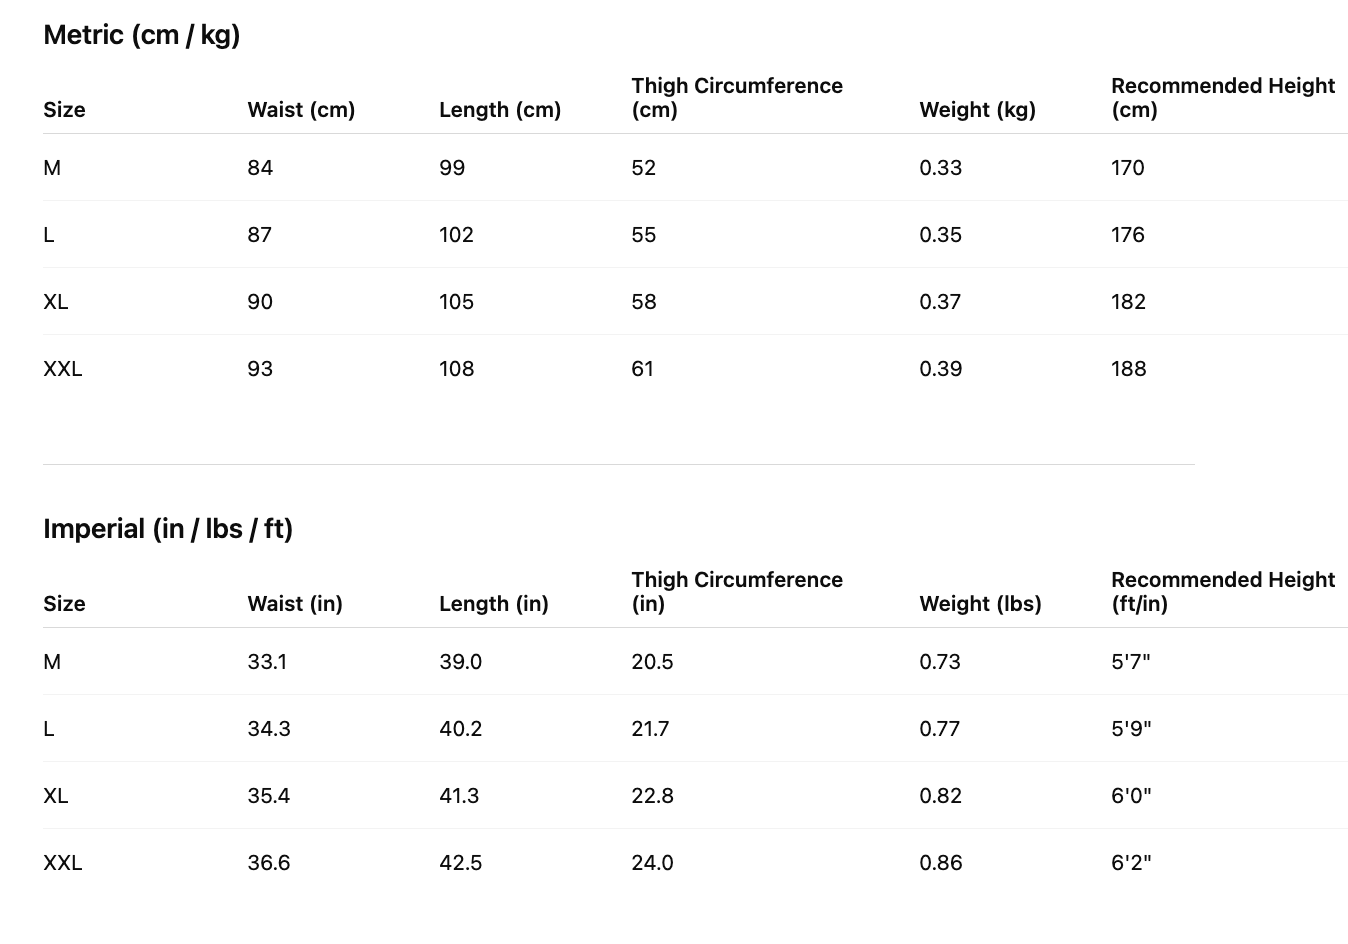1348x944 pixels.
Task: Click the Recommended Height (ft/in) header
Action: pyautogui.click(x=1222, y=592)
